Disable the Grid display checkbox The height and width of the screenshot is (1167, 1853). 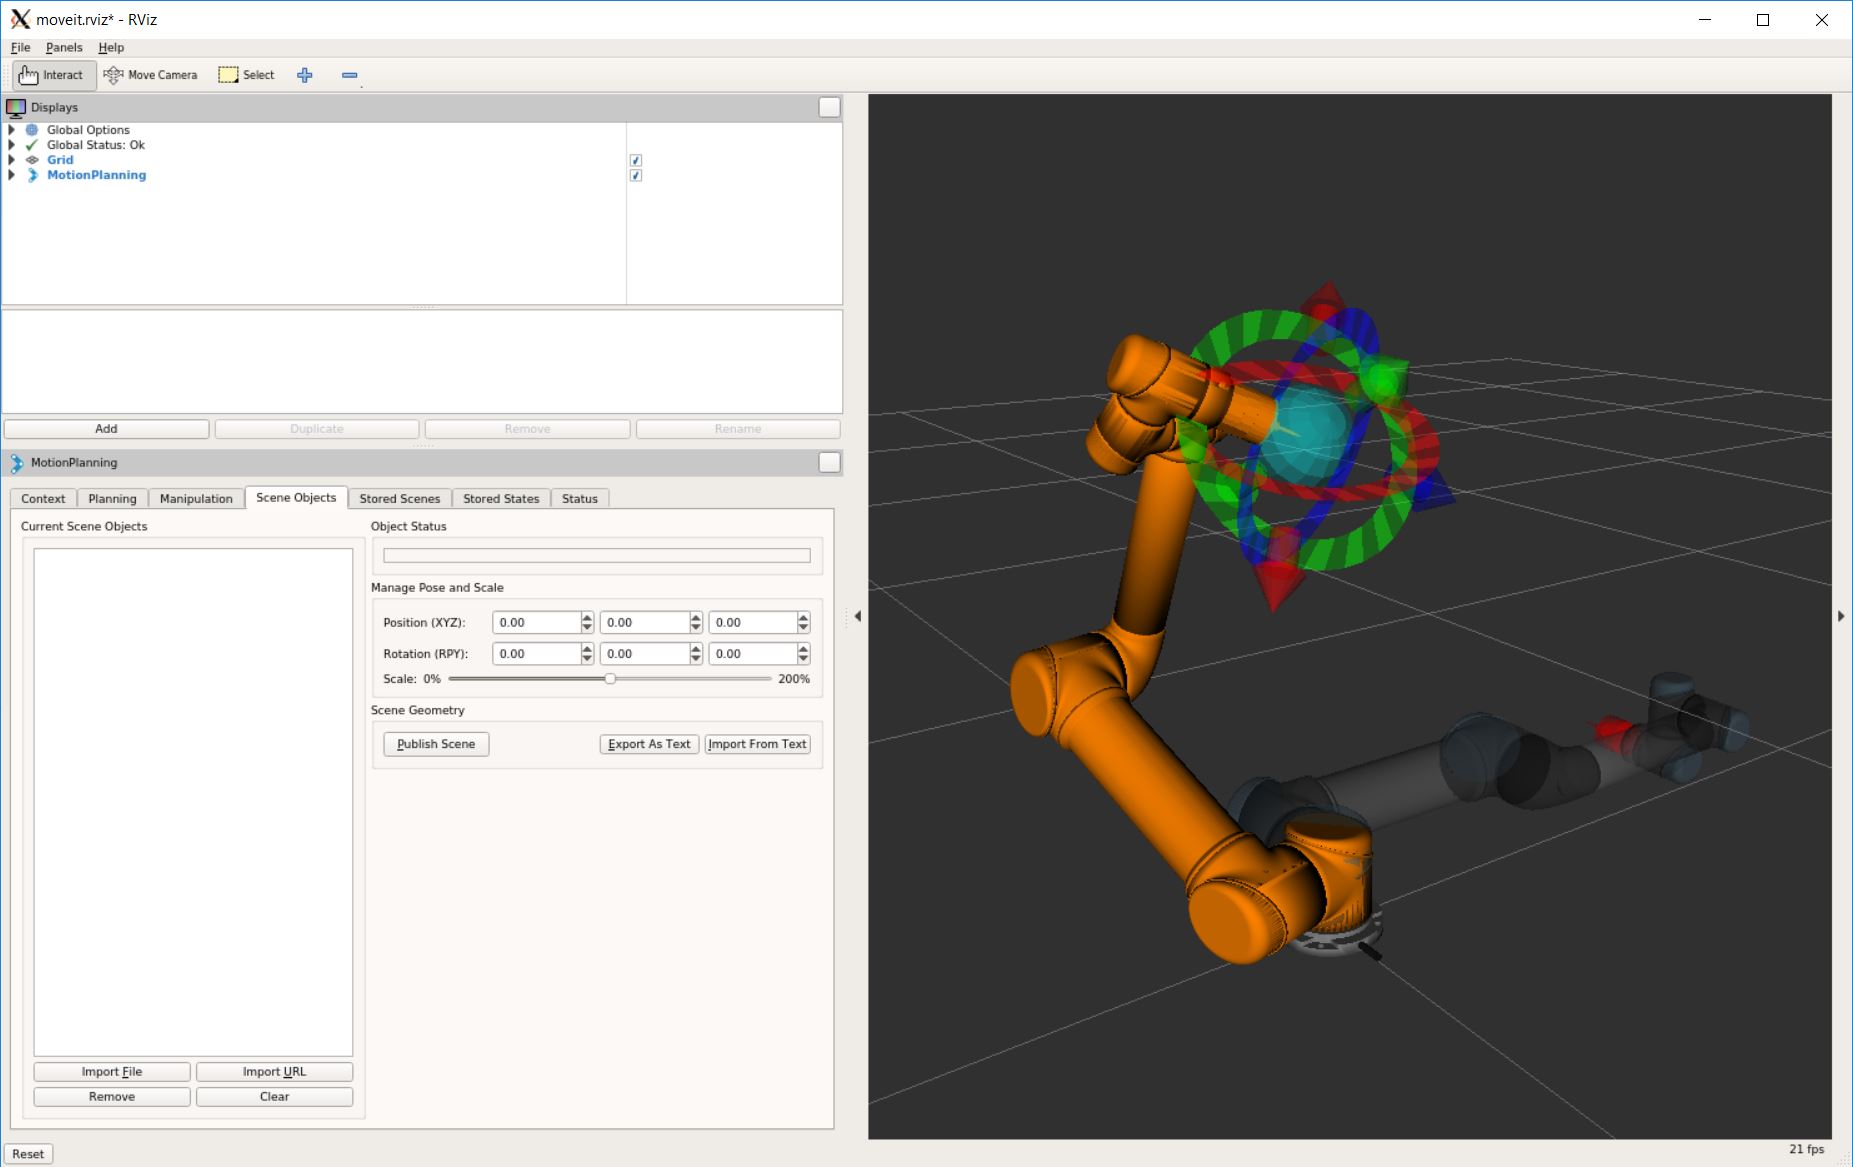pyautogui.click(x=636, y=159)
